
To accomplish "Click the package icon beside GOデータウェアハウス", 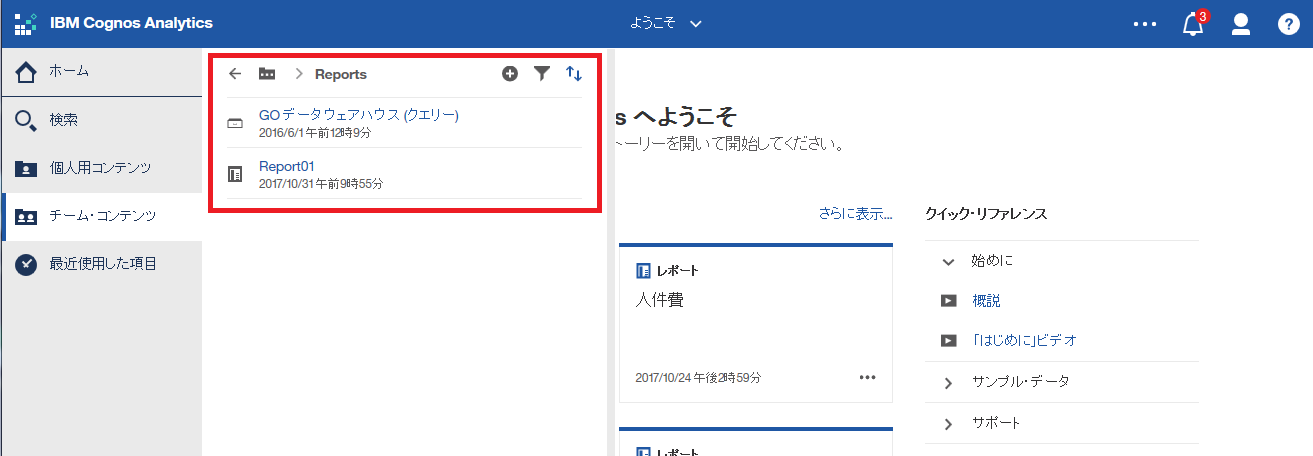I will [235, 124].
